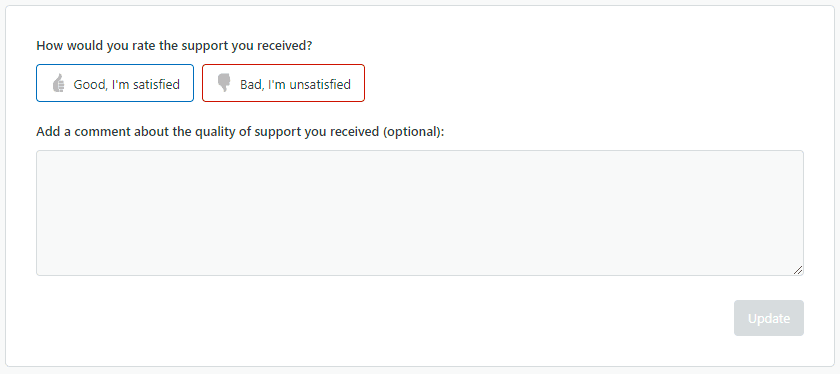Select the "Good, I'm satisfied" rating
This screenshot has height=374, width=840.
pos(115,83)
